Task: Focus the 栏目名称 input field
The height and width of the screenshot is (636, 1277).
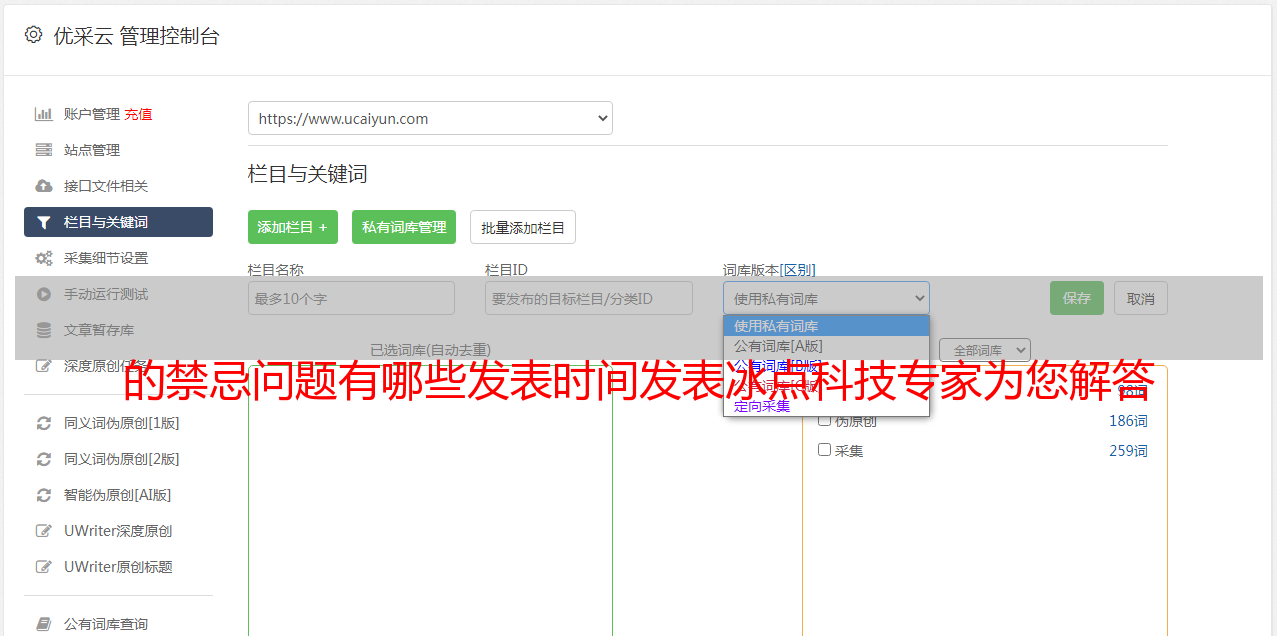Action: [351, 298]
